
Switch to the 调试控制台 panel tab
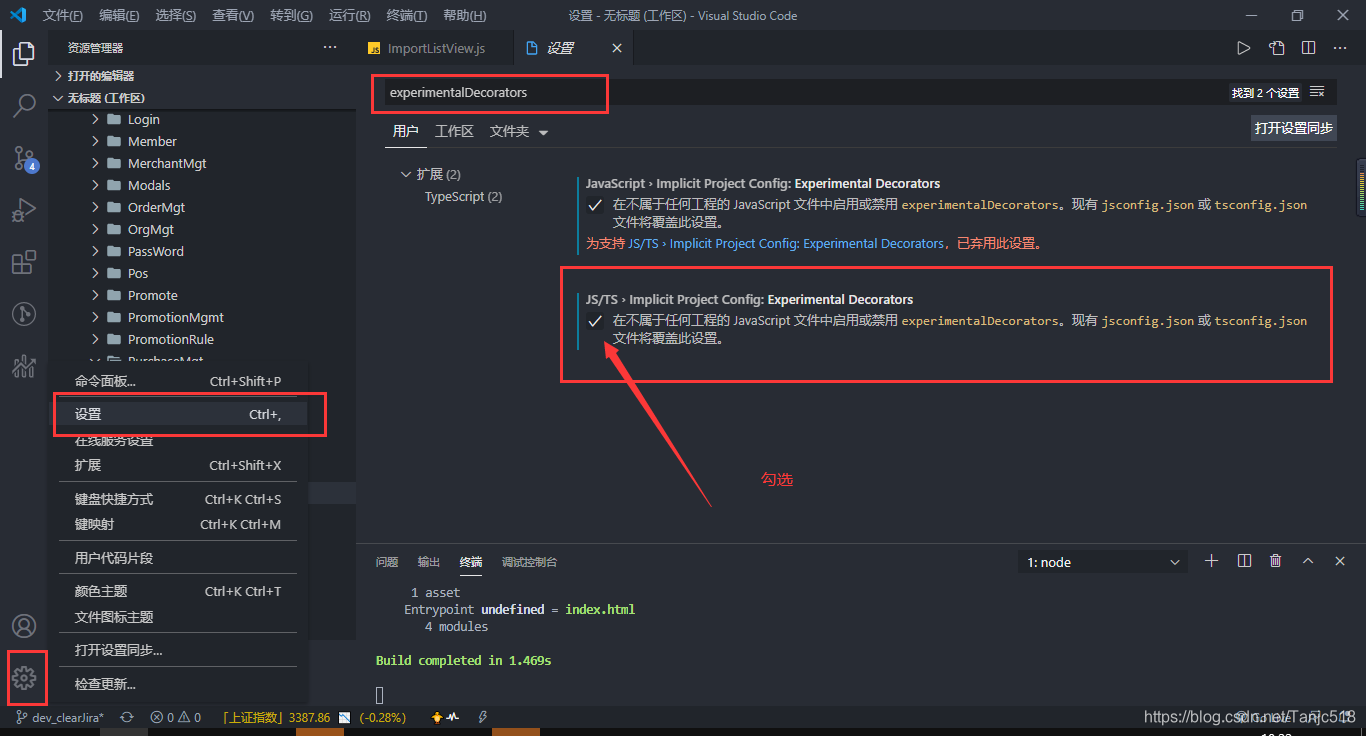tap(529, 562)
